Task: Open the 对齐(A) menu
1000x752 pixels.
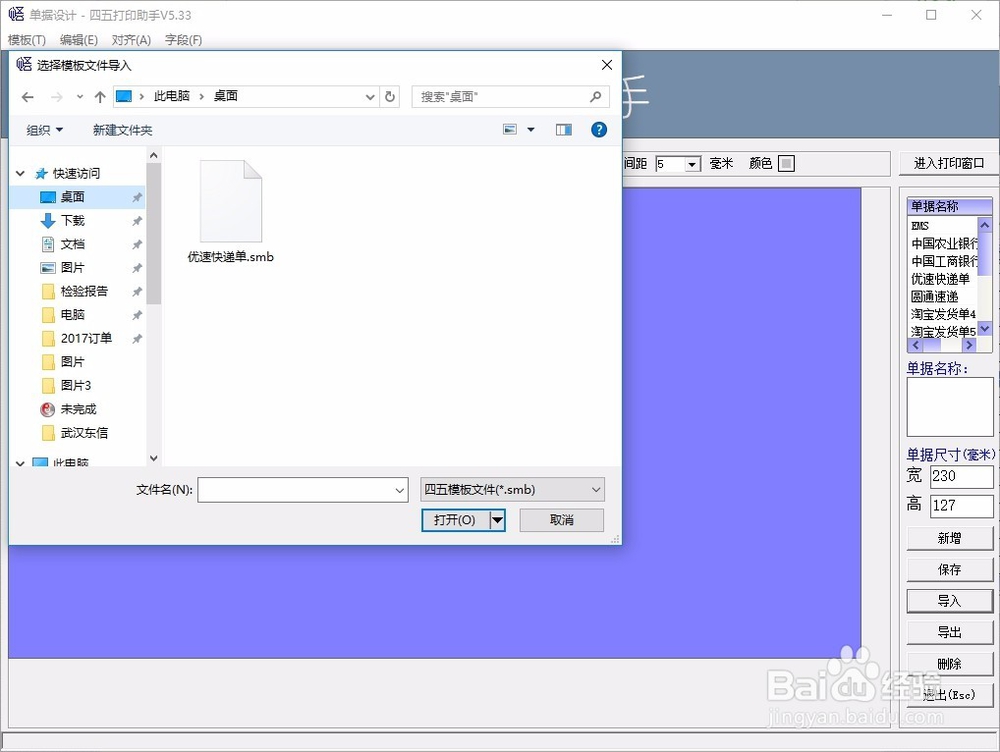Action: click(131, 40)
